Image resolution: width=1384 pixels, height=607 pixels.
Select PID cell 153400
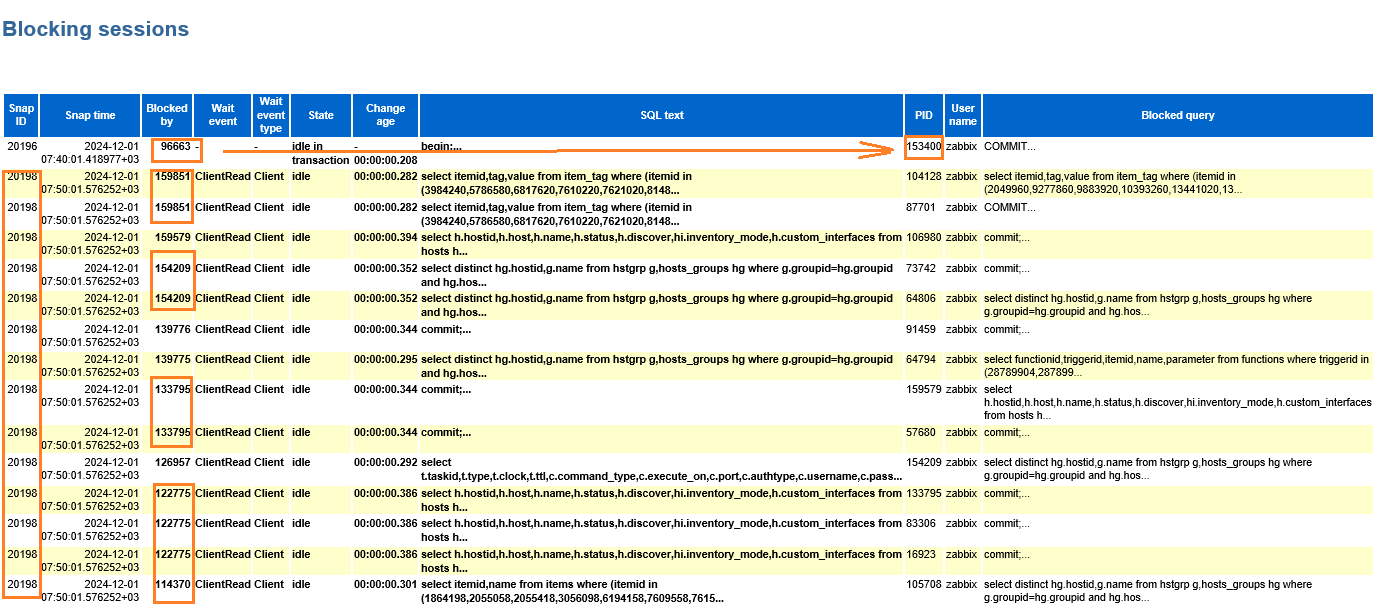point(924,147)
